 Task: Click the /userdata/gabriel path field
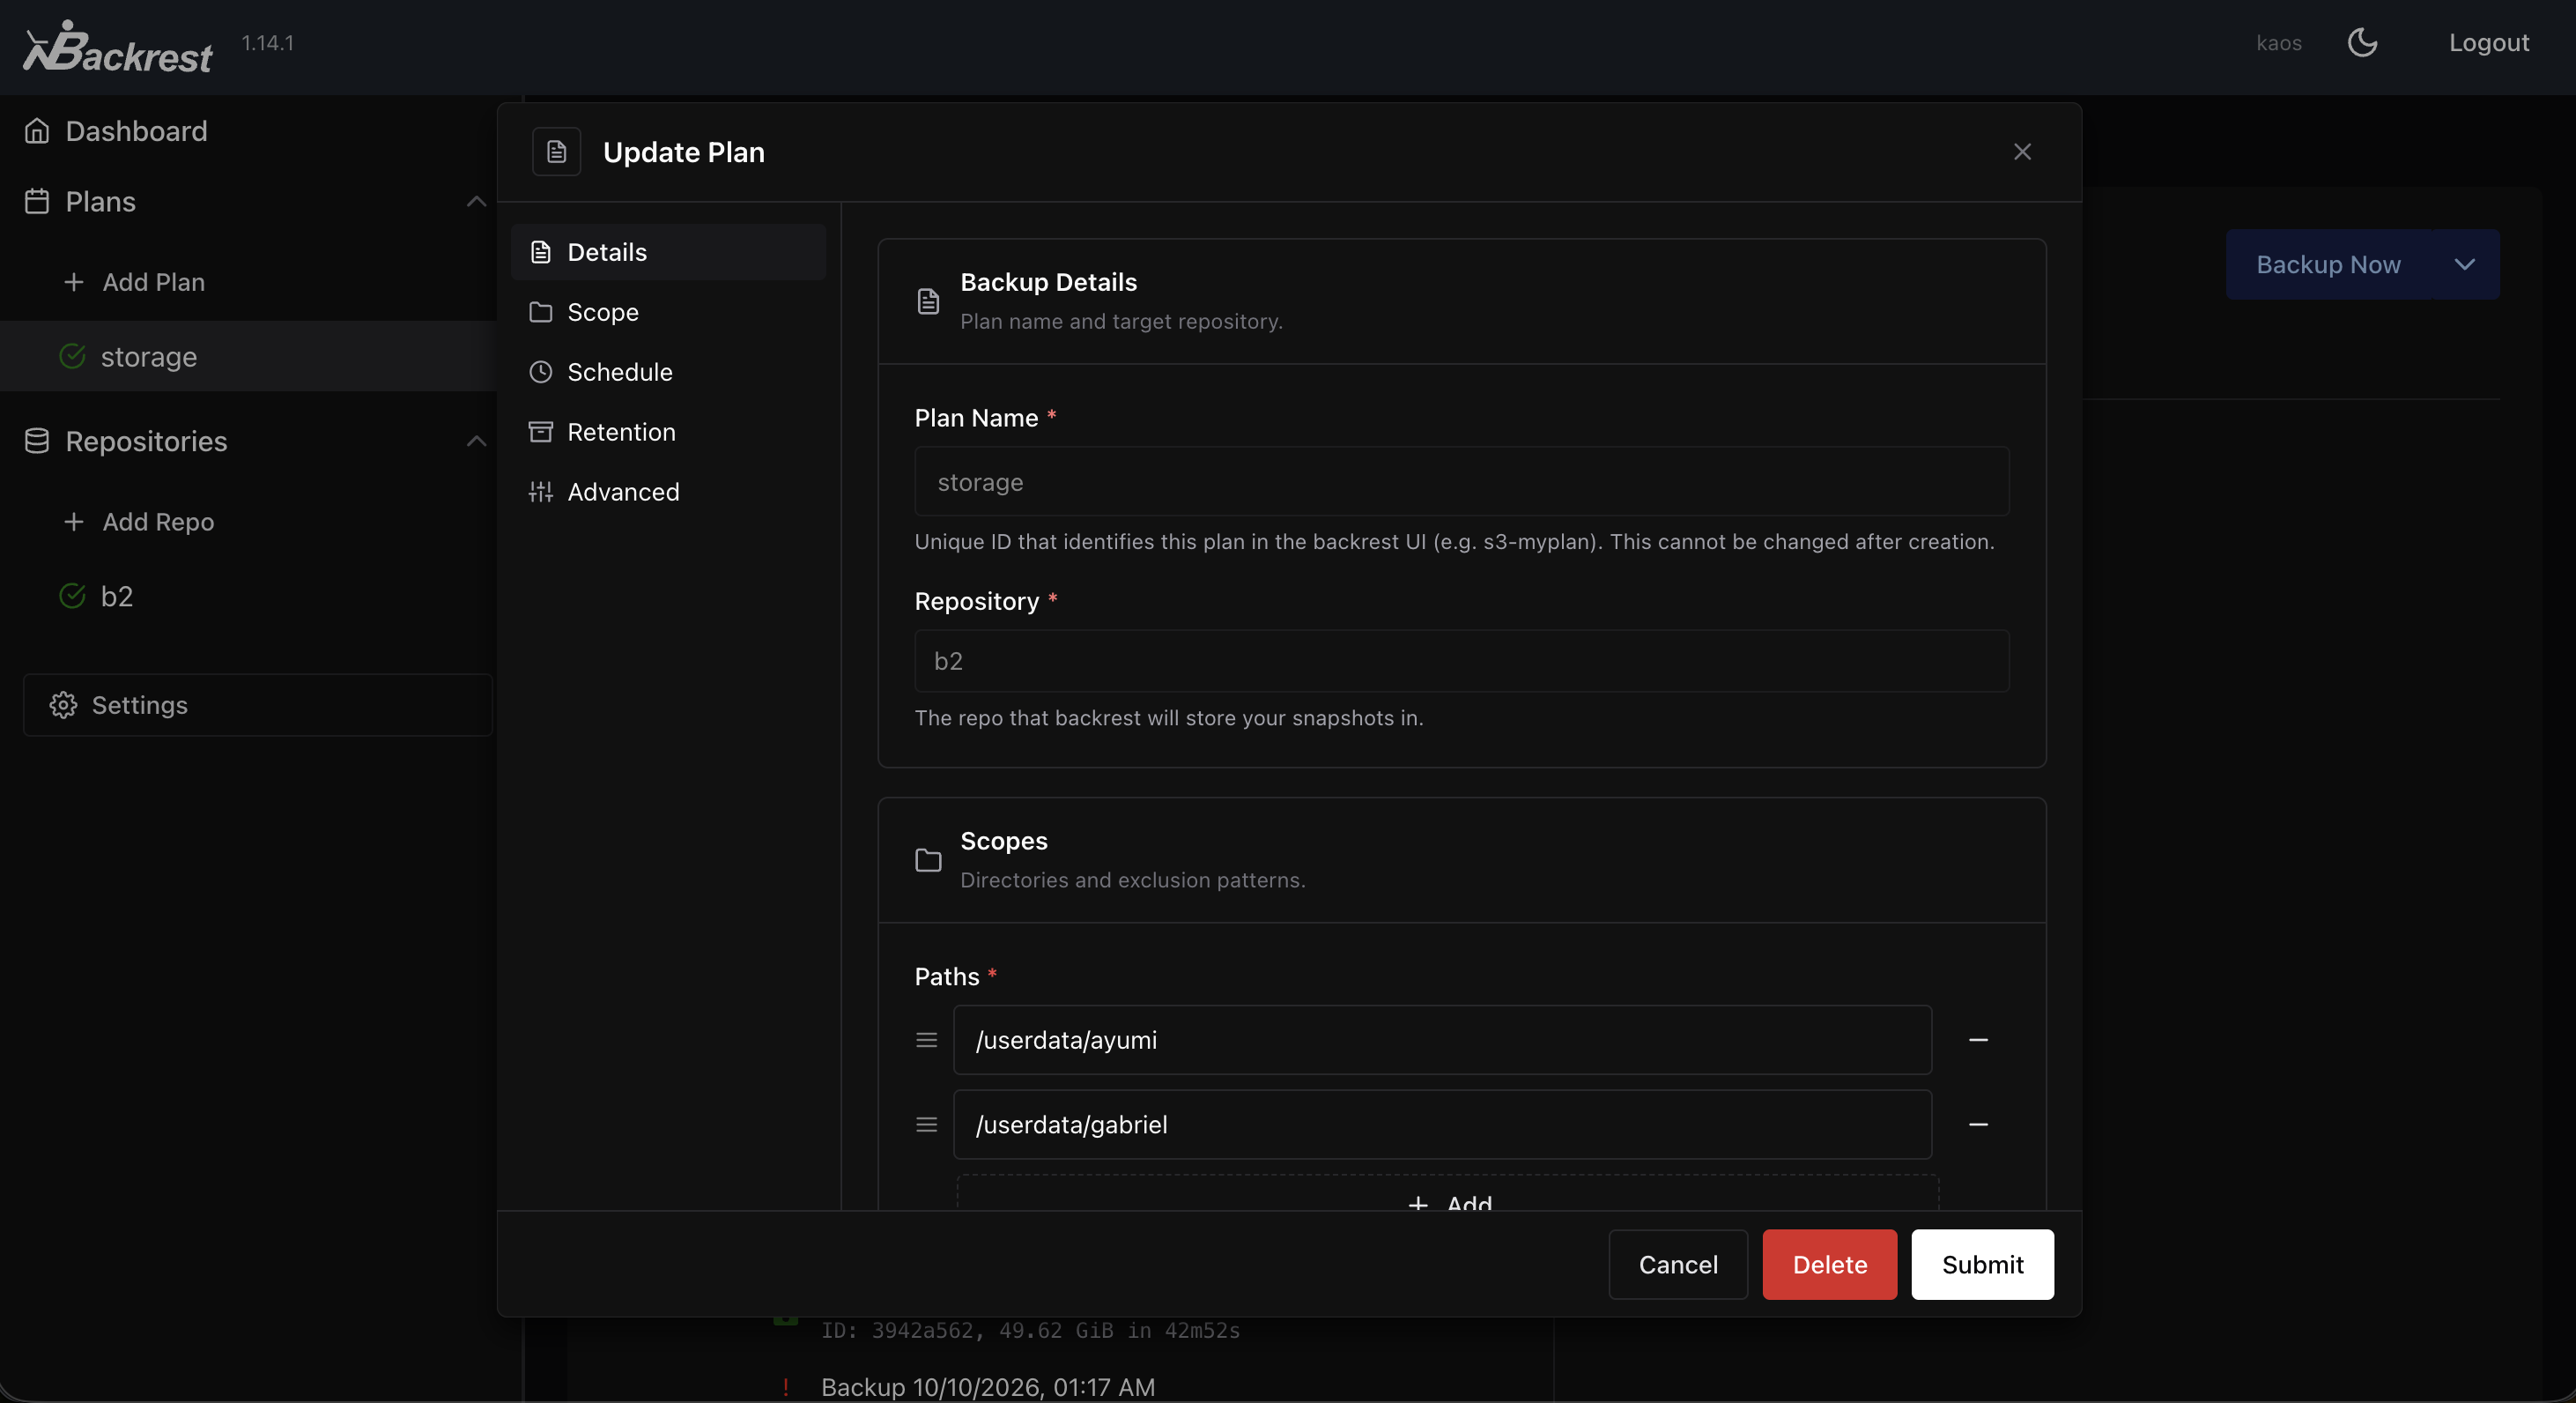[1442, 1125]
